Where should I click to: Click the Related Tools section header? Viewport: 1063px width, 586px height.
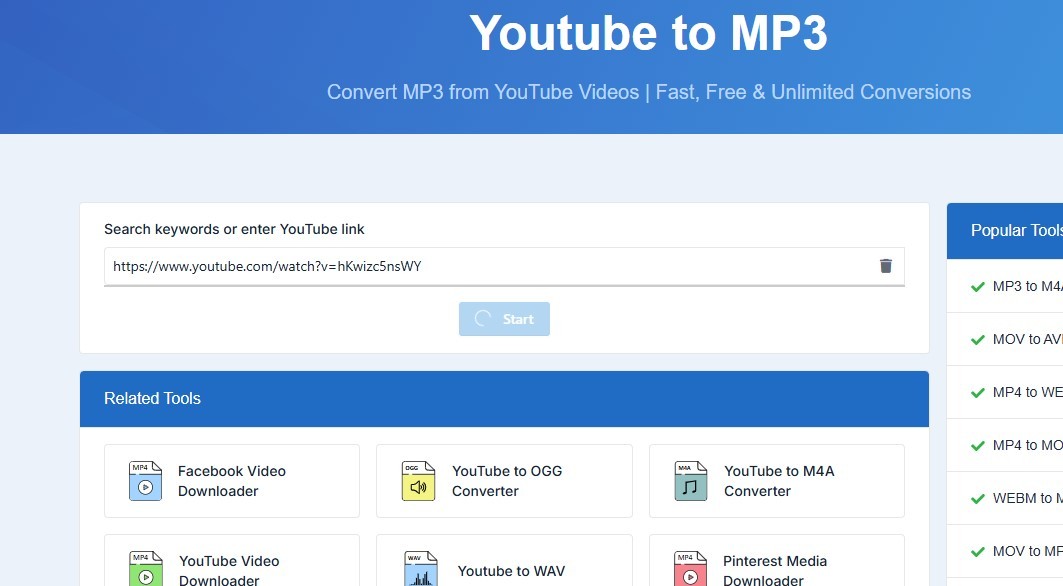[x=504, y=399]
